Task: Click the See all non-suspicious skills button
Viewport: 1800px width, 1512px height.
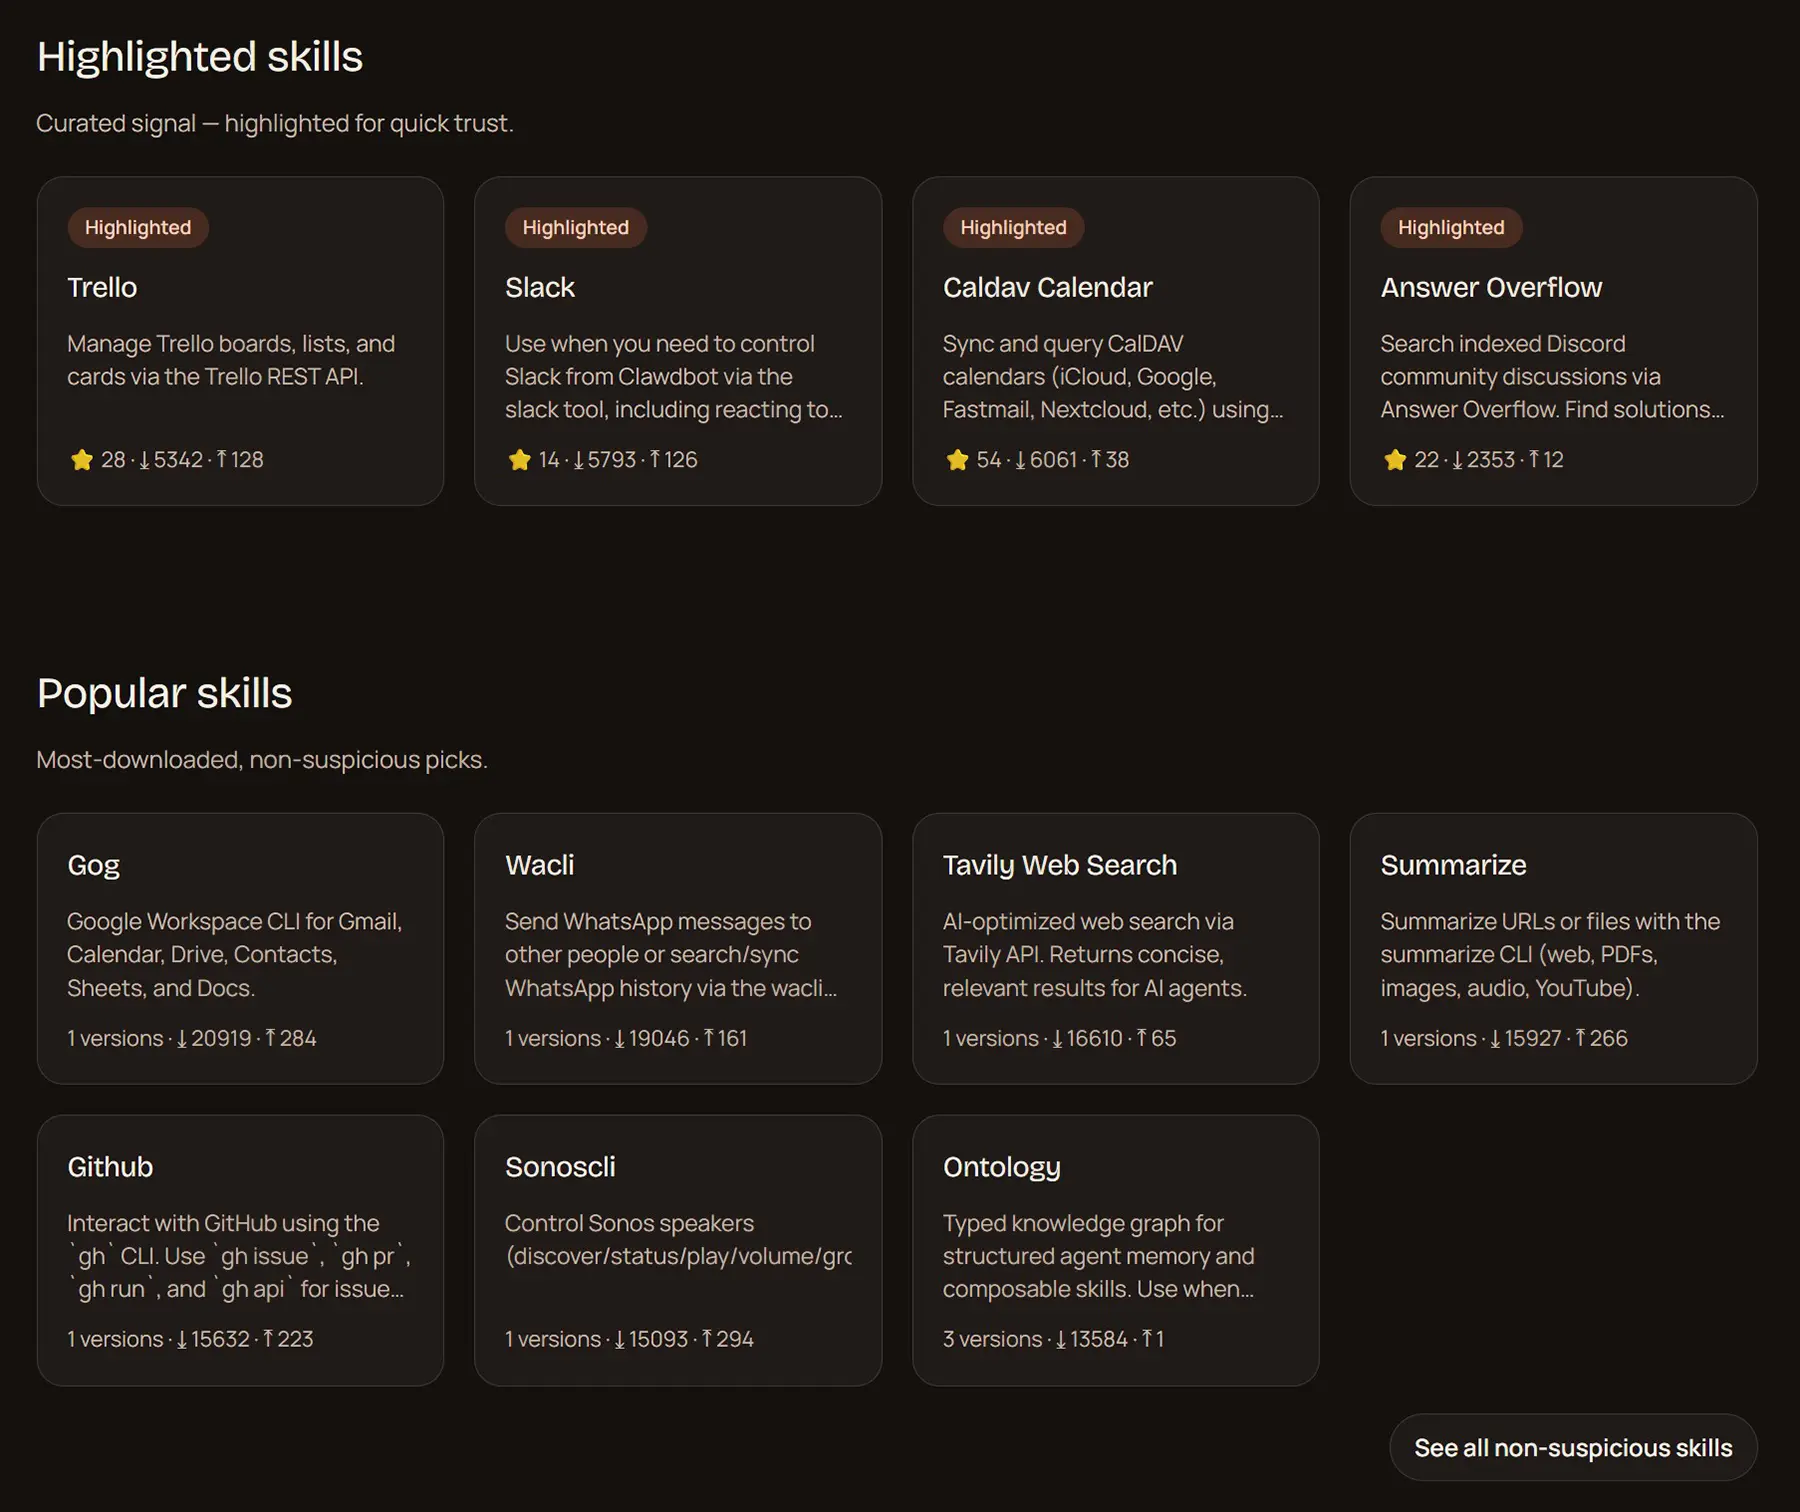Action: 1572,1448
